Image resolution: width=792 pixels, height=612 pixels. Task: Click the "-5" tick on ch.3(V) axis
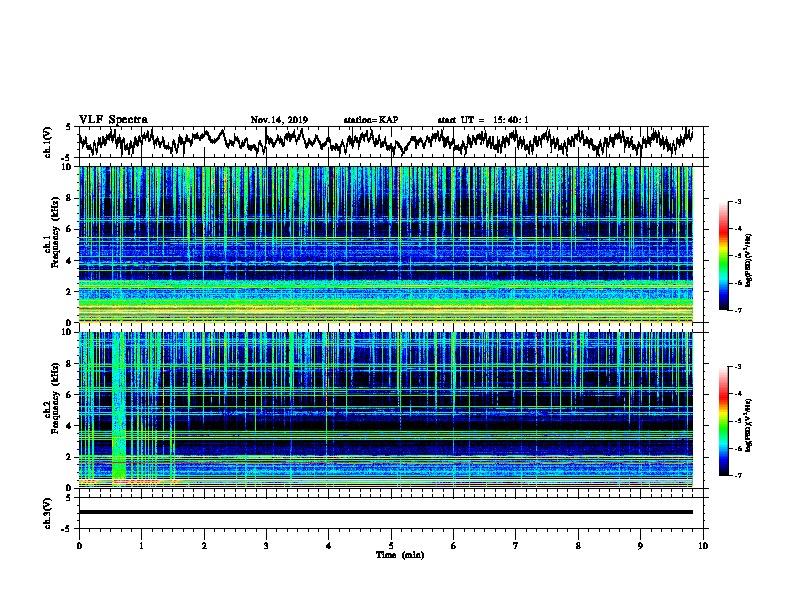tap(68, 529)
